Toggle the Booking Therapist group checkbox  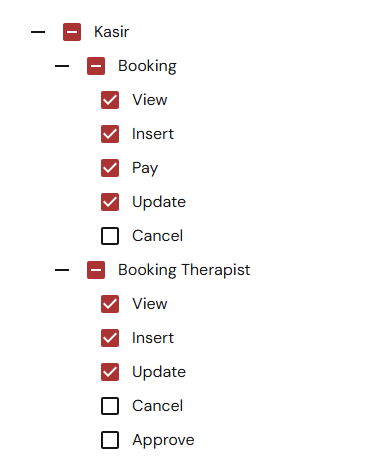(x=96, y=270)
